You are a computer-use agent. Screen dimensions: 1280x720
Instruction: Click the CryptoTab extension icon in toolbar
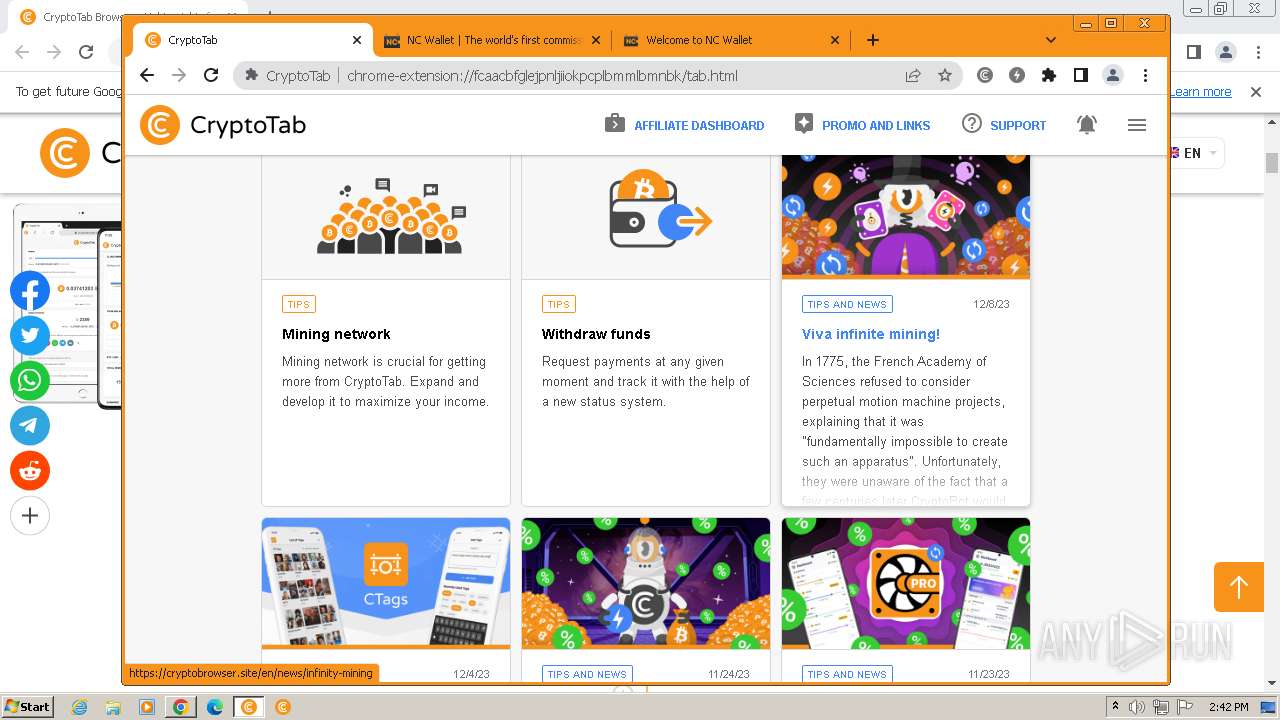985,75
